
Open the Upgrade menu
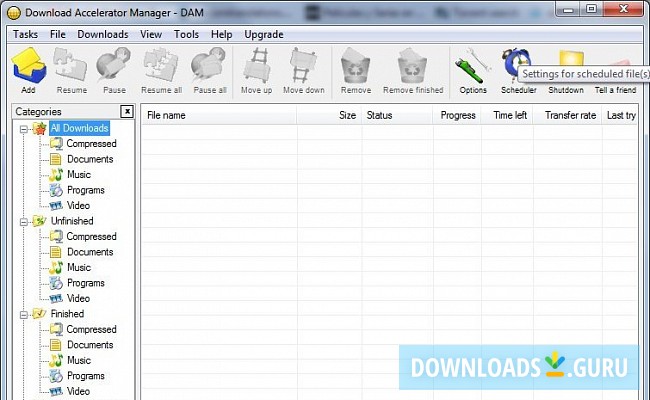(x=264, y=34)
